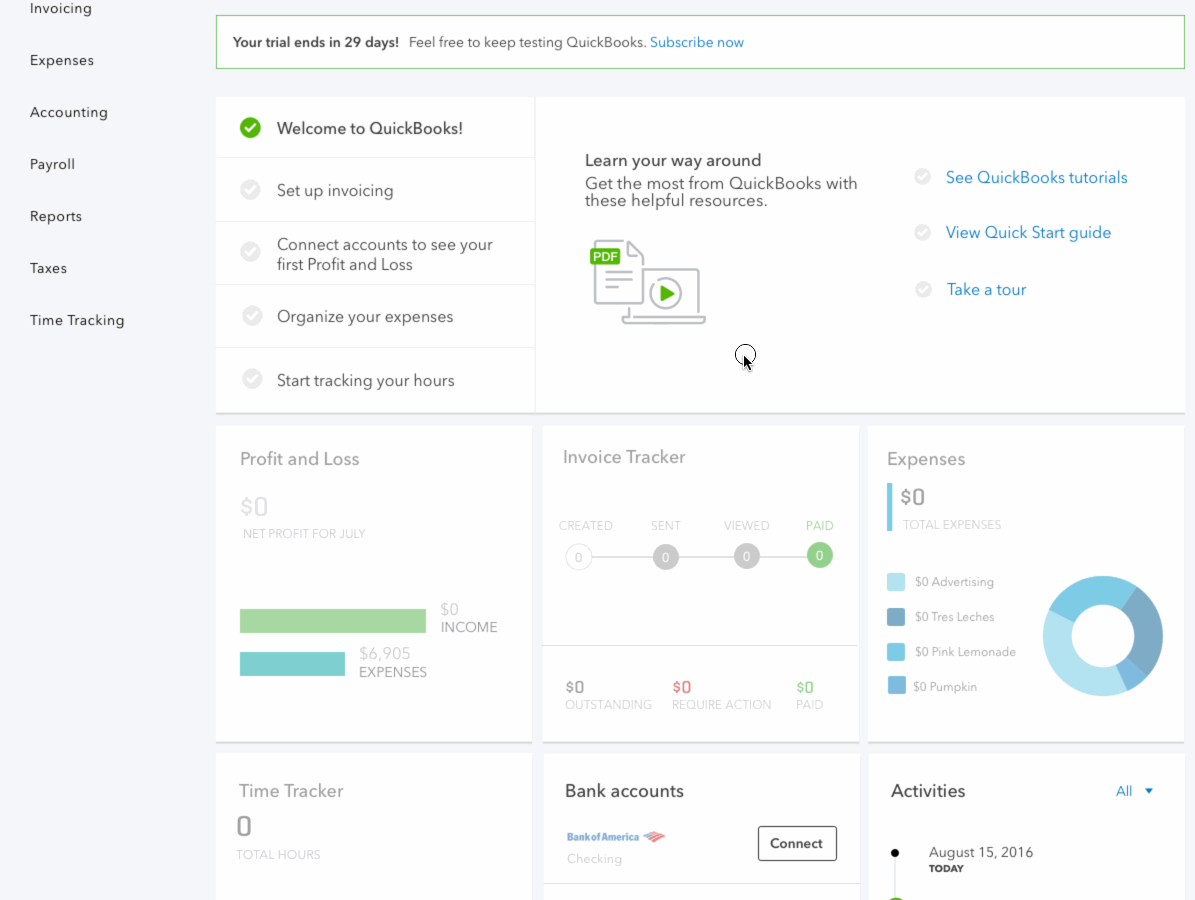Click the green Paid invoice stage circle

pyautogui.click(x=819, y=556)
